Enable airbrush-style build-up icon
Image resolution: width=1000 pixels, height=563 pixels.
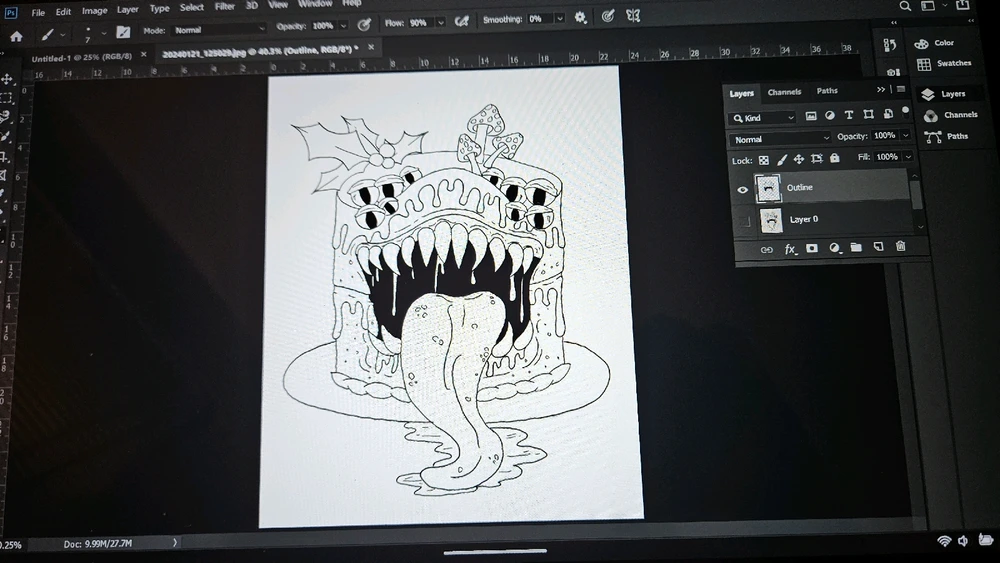462,21
